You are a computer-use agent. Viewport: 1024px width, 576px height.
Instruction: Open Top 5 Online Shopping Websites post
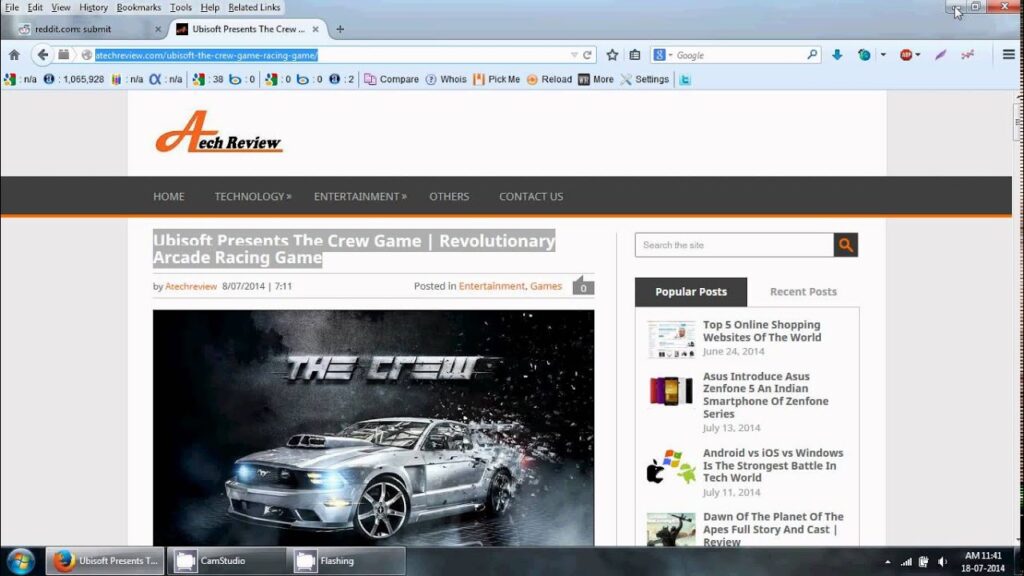click(x=762, y=331)
